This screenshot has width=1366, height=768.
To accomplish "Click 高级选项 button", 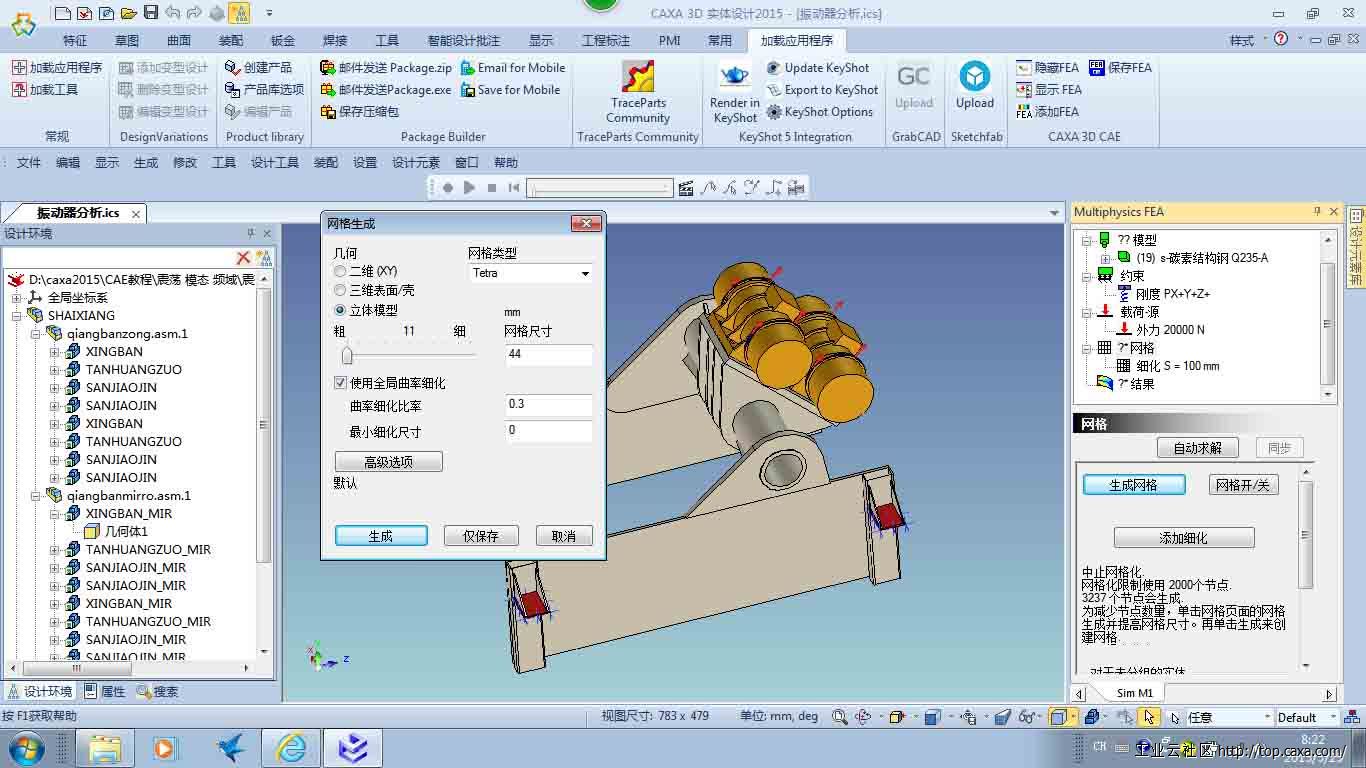I will [388, 462].
